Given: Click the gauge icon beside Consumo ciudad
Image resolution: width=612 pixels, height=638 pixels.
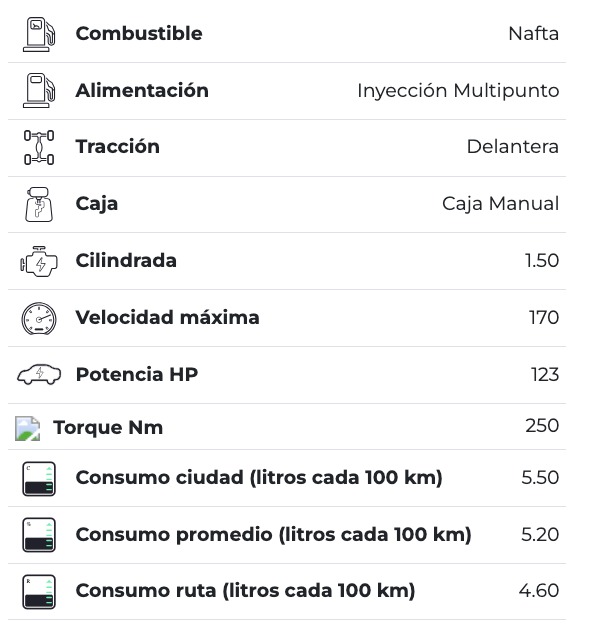Looking at the screenshot, I should pyautogui.click(x=39, y=478).
